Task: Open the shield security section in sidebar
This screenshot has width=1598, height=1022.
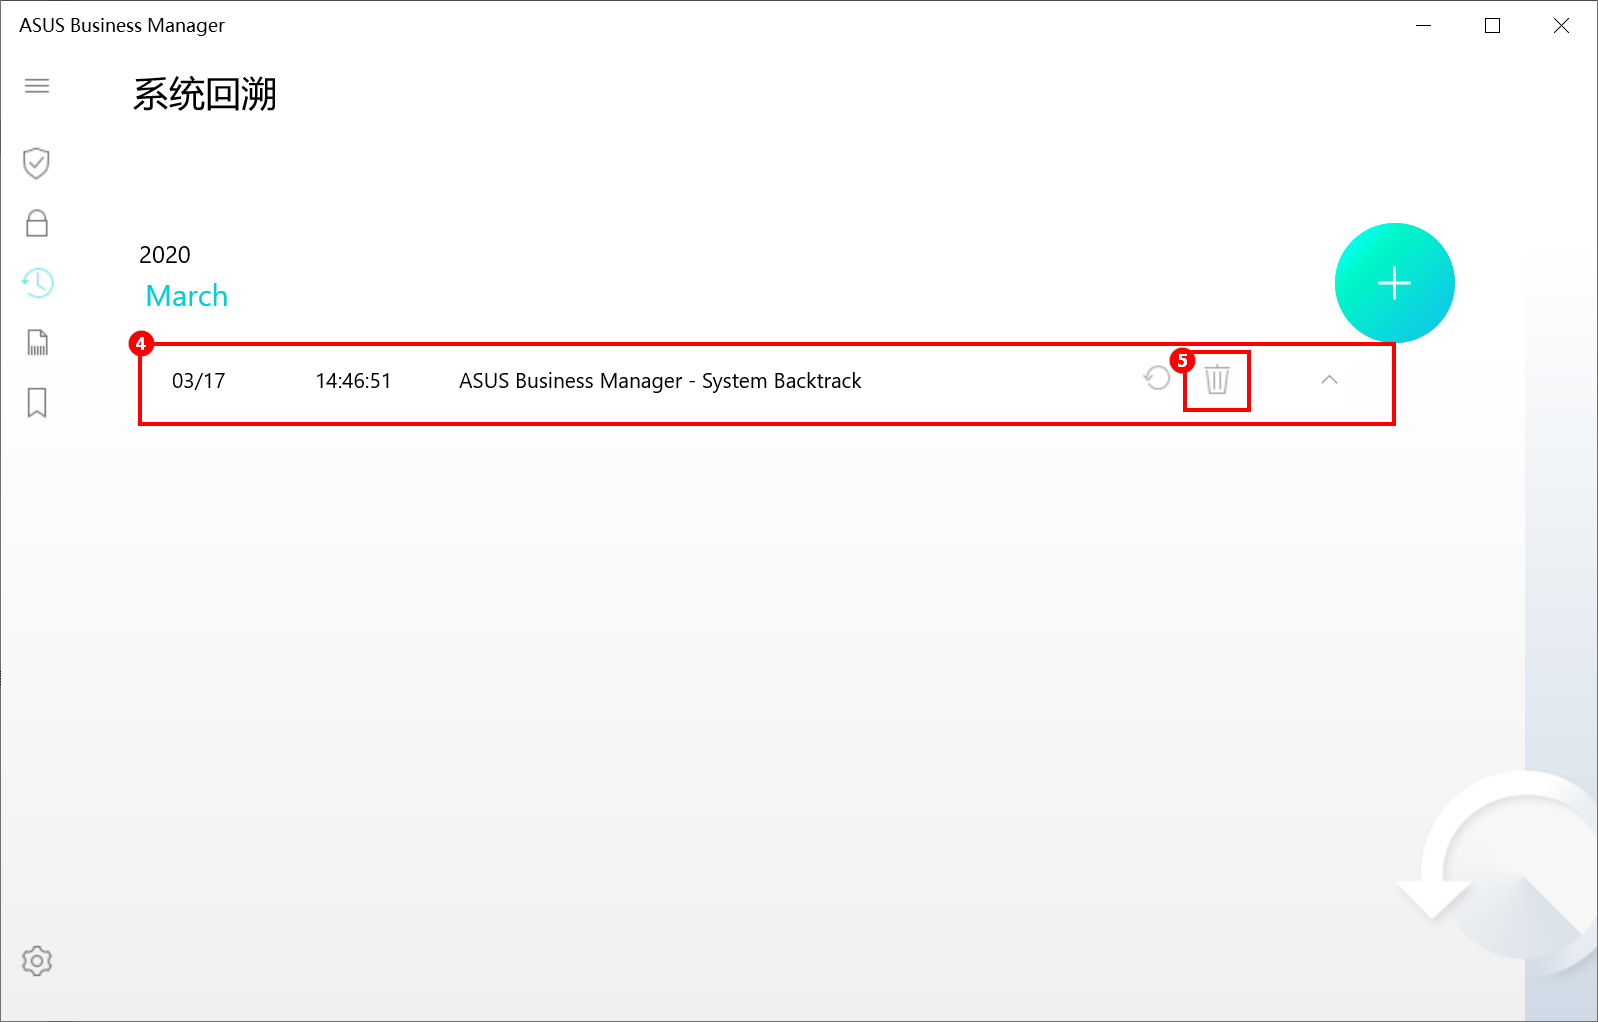Action: coord(37,163)
